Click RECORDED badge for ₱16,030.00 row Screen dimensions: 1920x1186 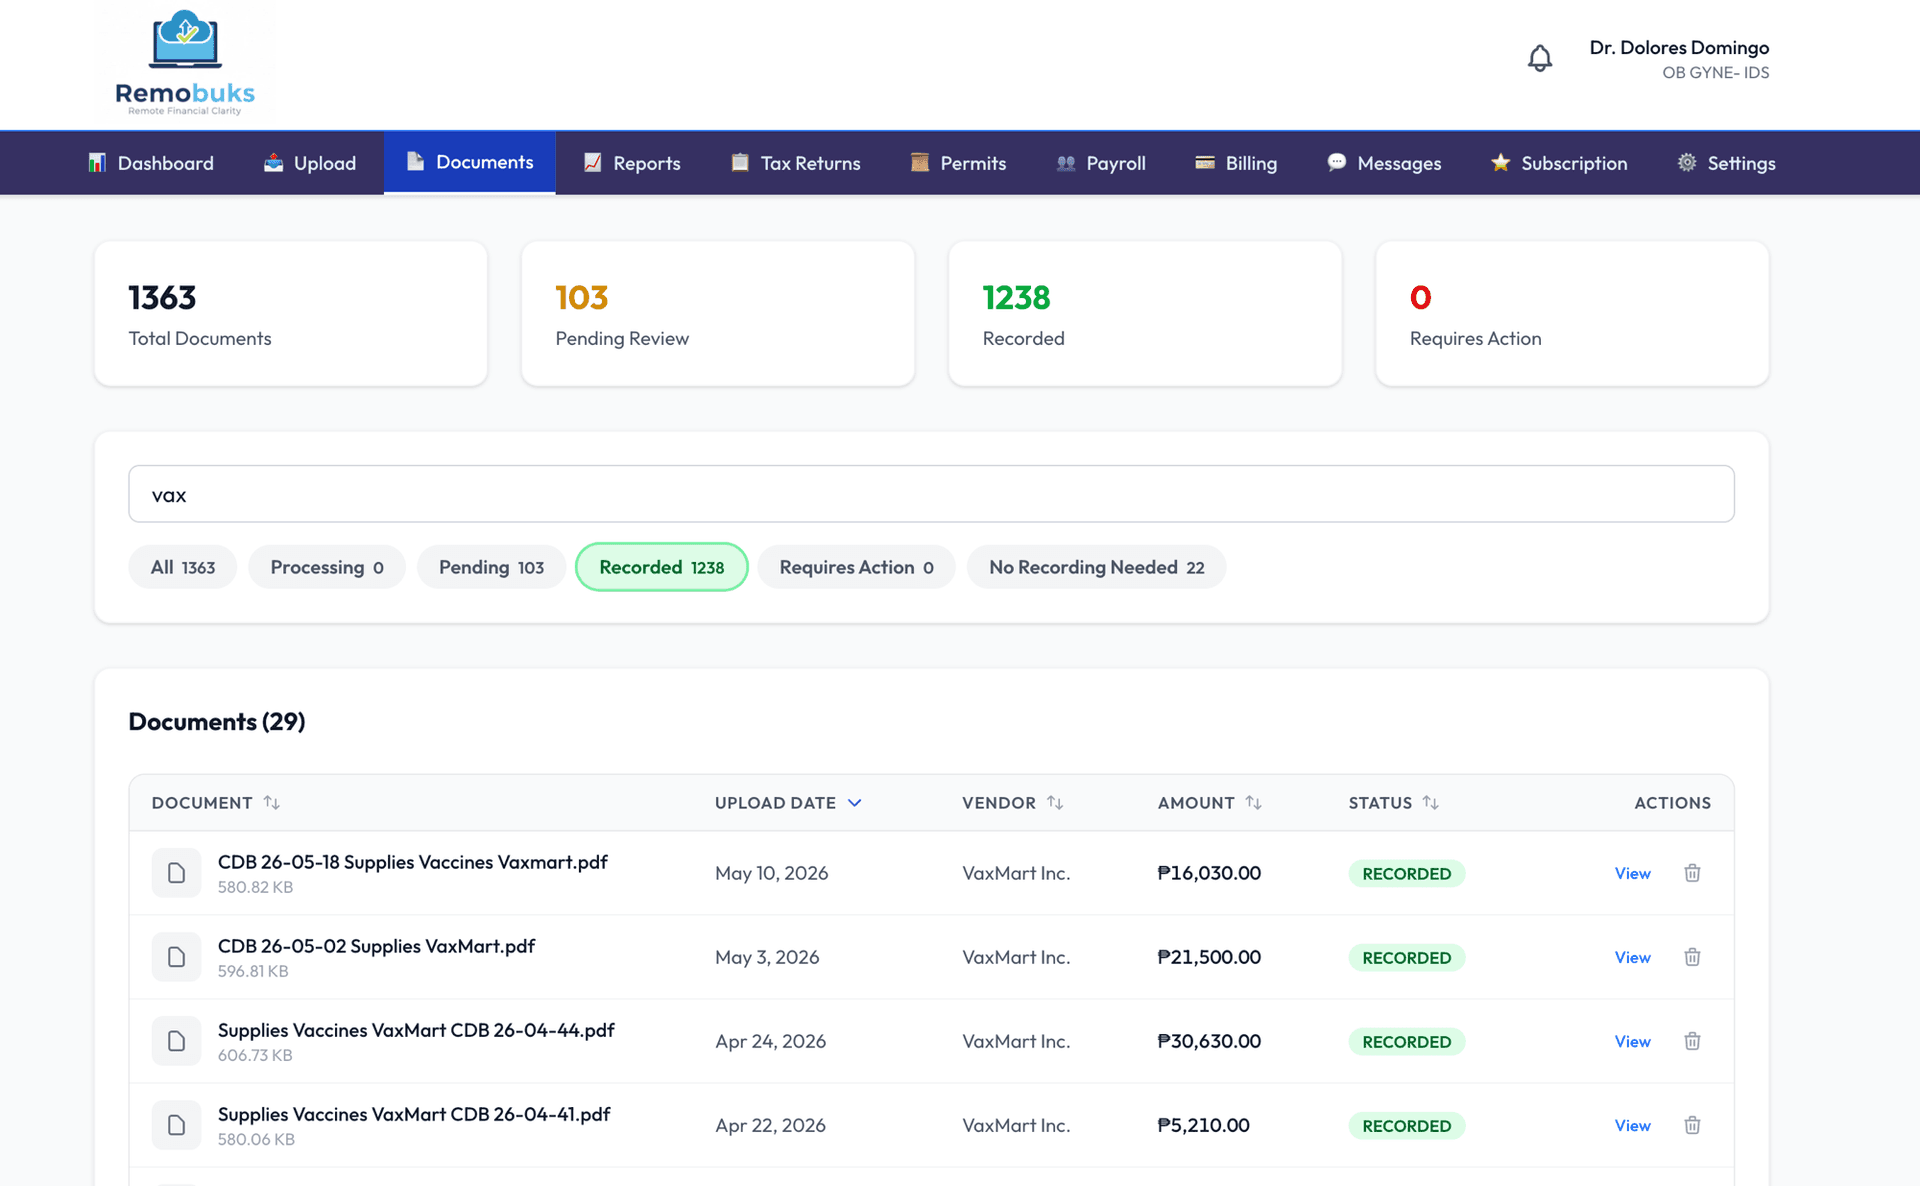tap(1406, 873)
